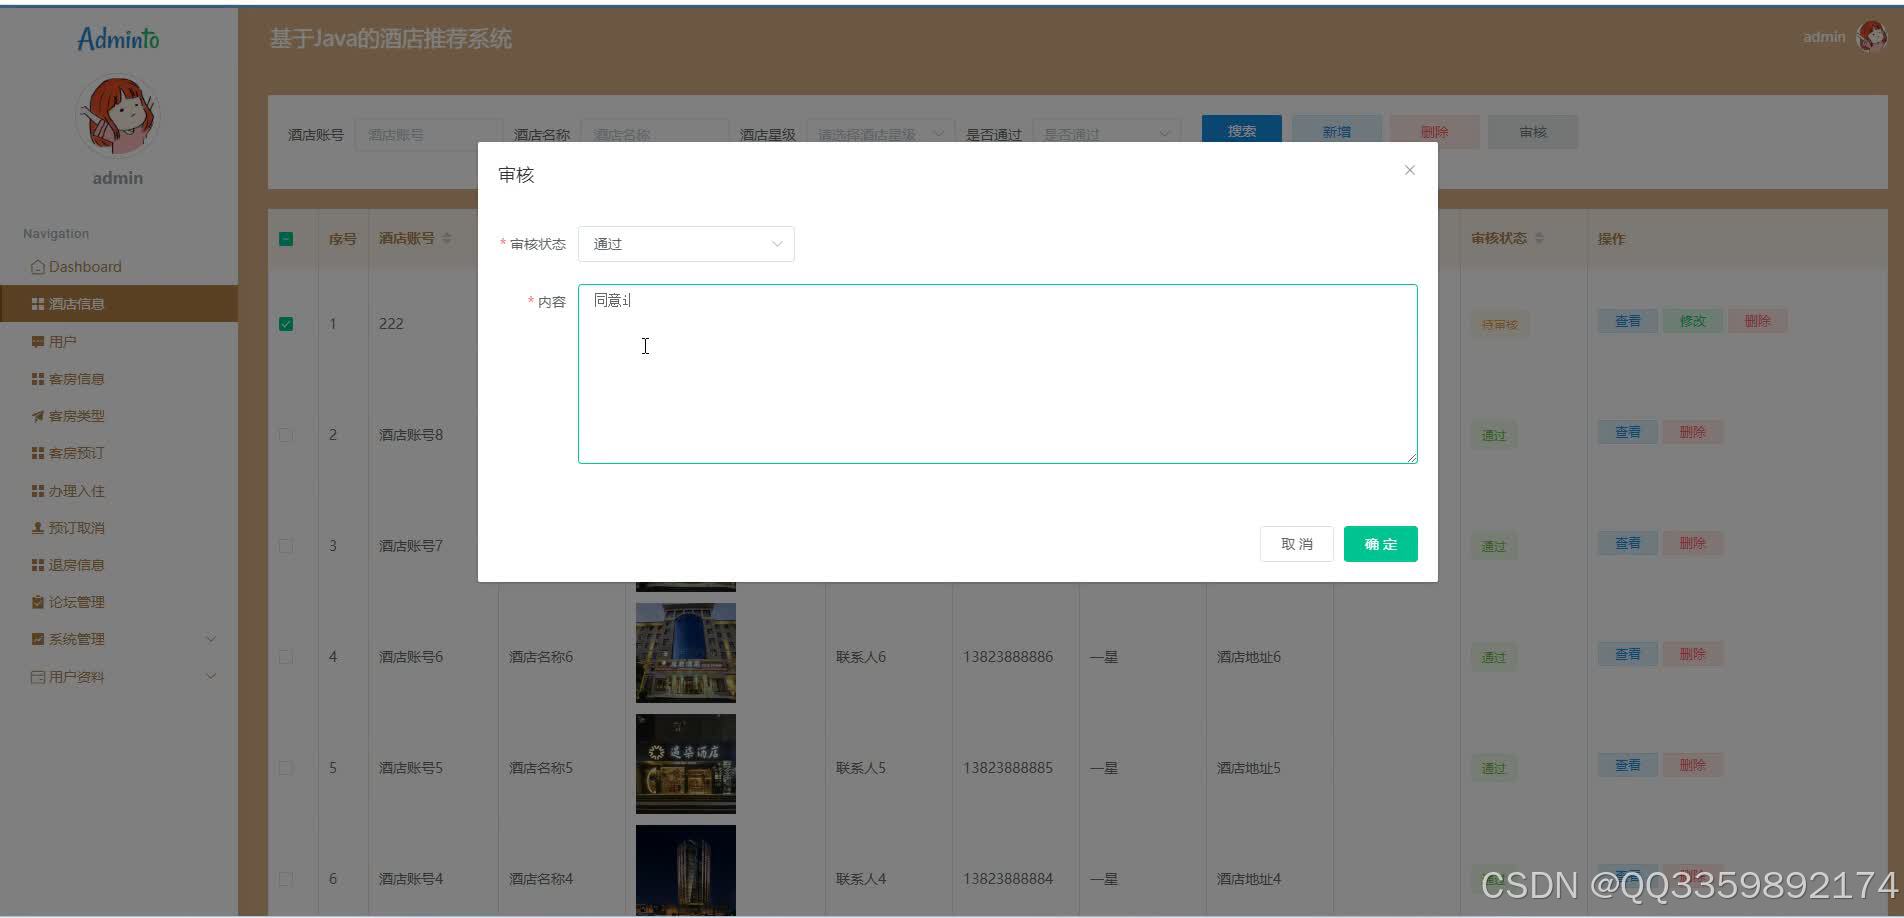Click the large sidebar profile avatar
The height and width of the screenshot is (918, 1904).
point(118,116)
